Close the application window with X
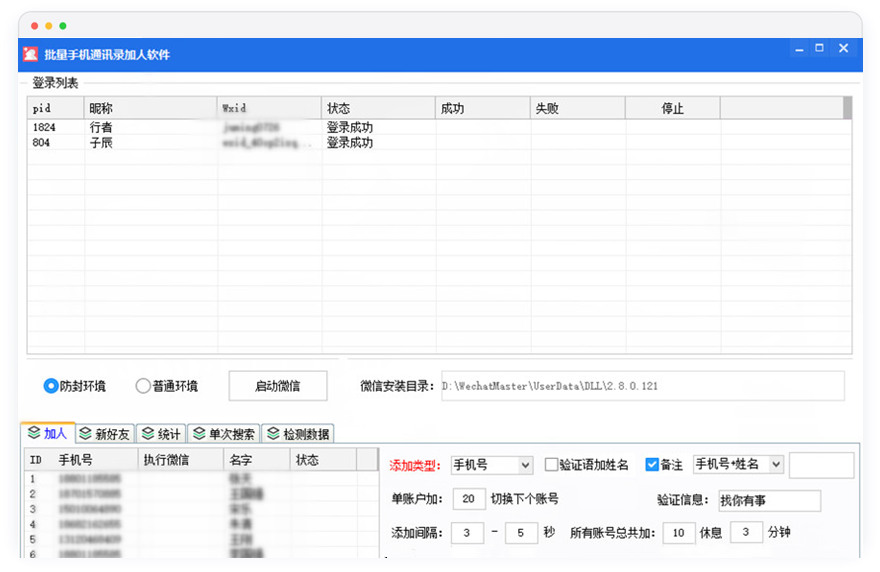Screen dimensions: 880x572 [844, 48]
